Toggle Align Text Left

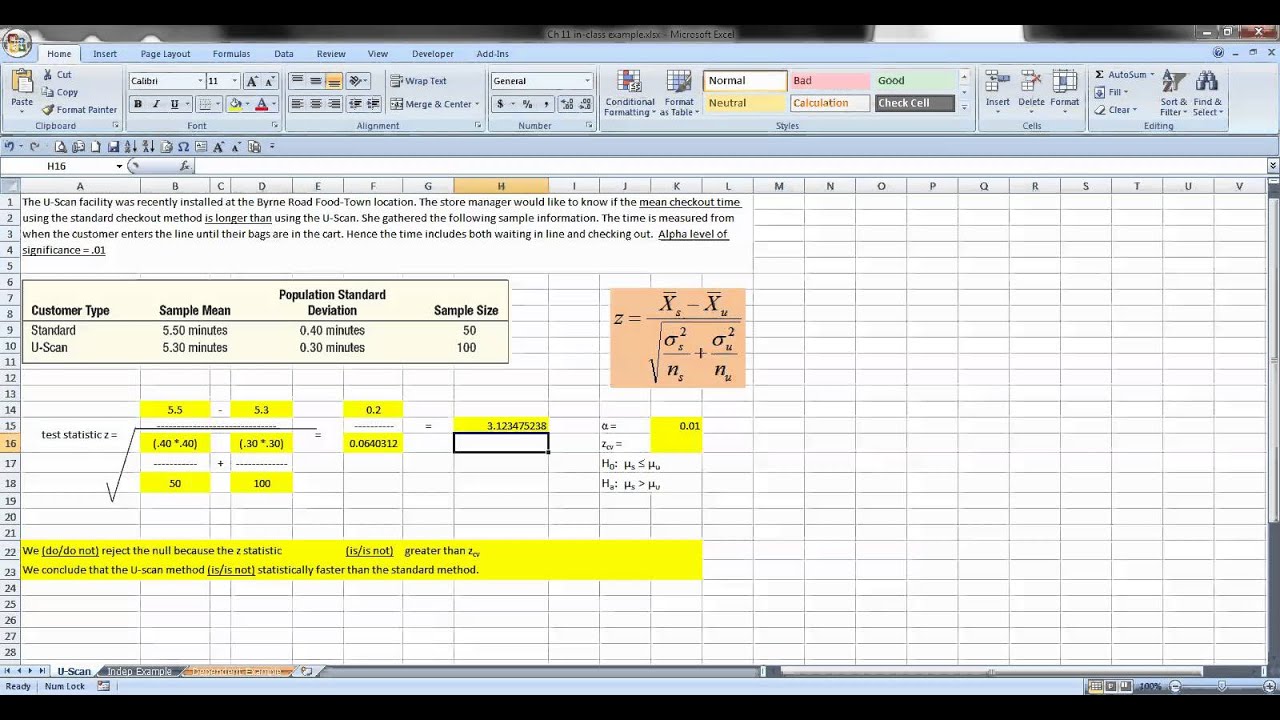pos(297,104)
